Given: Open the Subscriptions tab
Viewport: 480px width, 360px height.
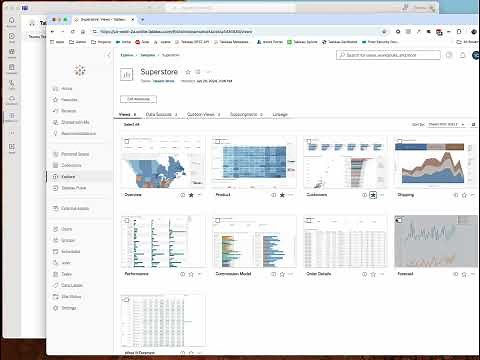Looking at the screenshot, I should click(x=246, y=114).
